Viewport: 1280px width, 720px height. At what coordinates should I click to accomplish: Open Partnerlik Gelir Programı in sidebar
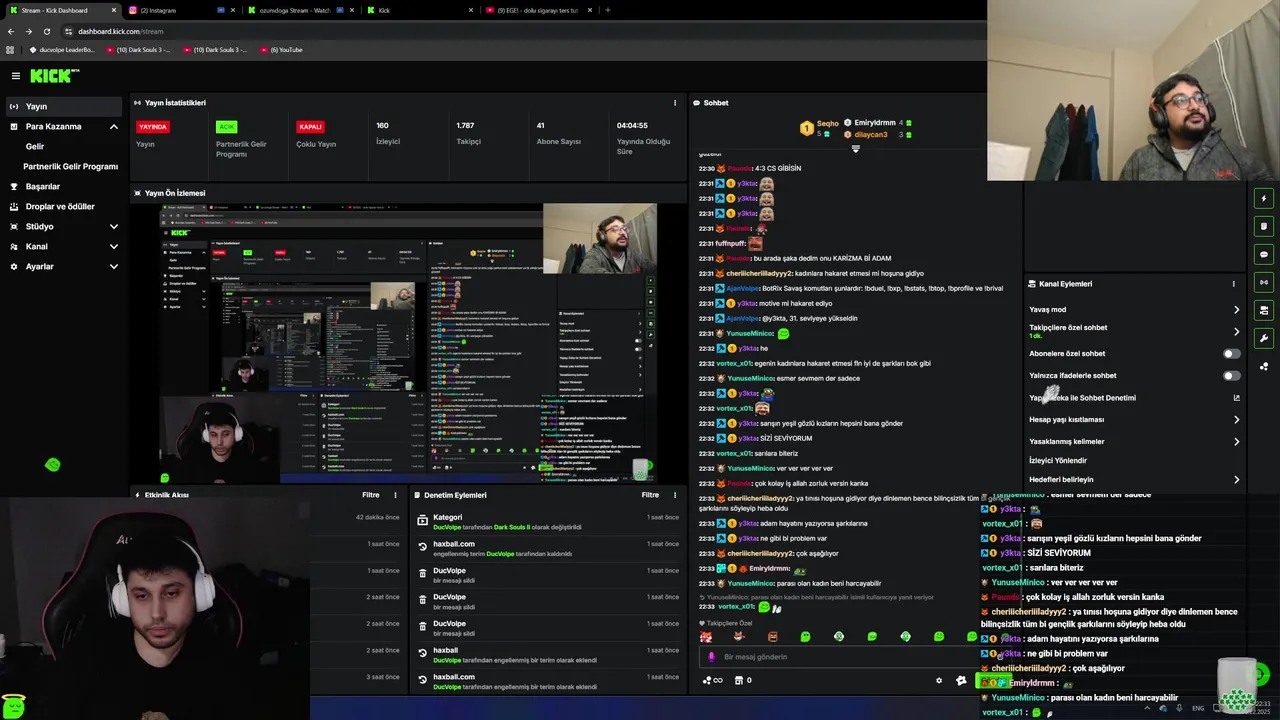click(71, 166)
